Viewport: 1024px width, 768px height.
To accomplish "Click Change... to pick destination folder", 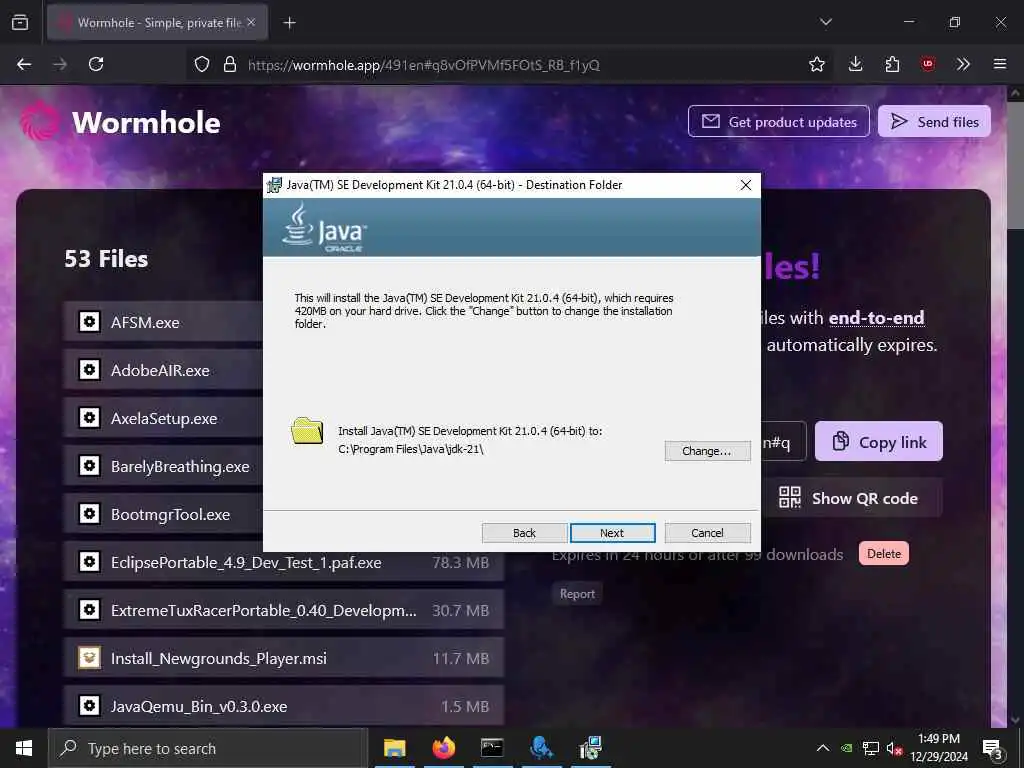I will tap(707, 451).
